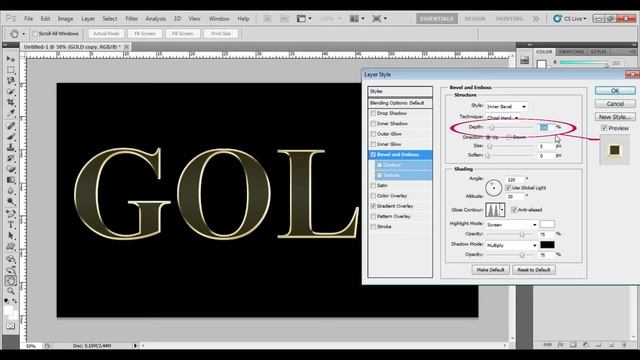The height and width of the screenshot is (360, 640).
Task: Select the Hand tool in the toolbox
Action: 11,280
